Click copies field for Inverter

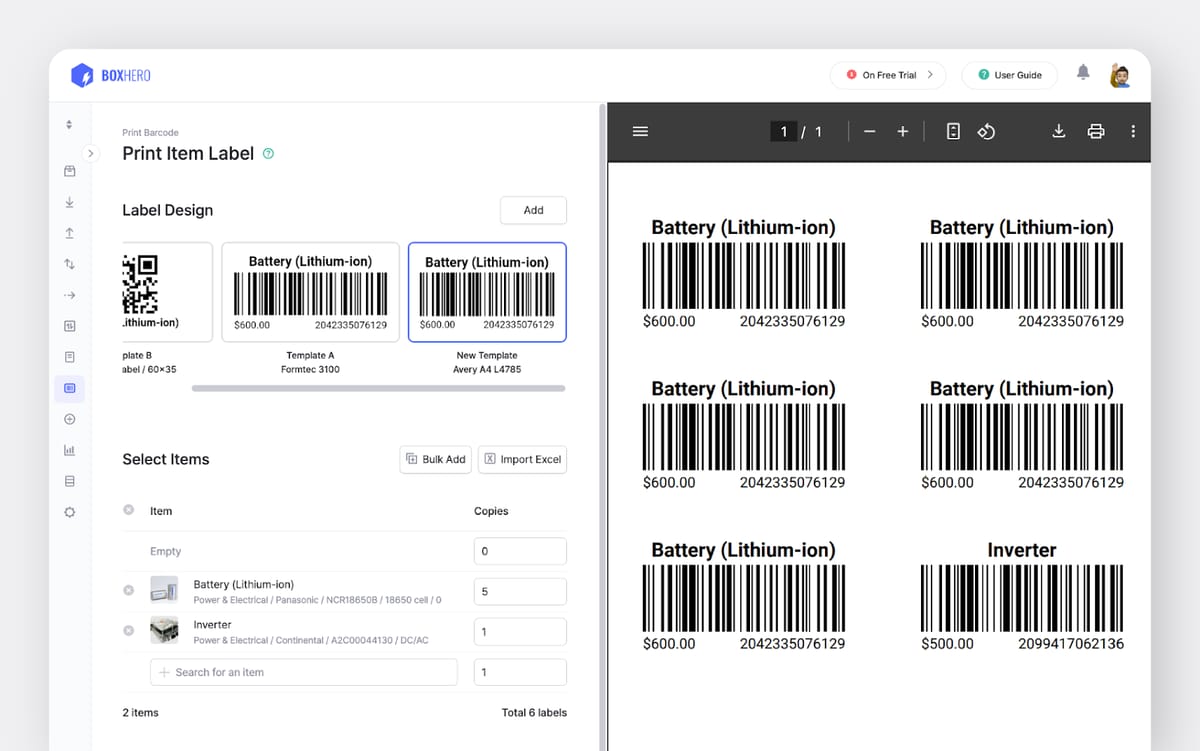pyautogui.click(x=520, y=632)
